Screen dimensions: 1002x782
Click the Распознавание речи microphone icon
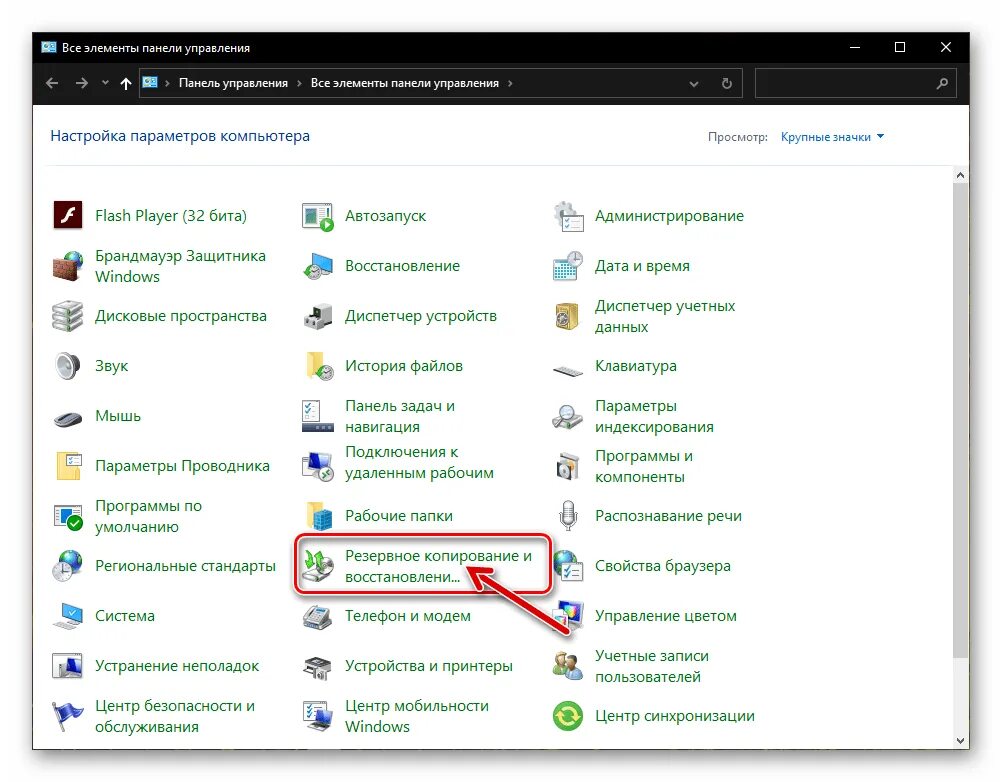pyautogui.click(x=568, y=516)
